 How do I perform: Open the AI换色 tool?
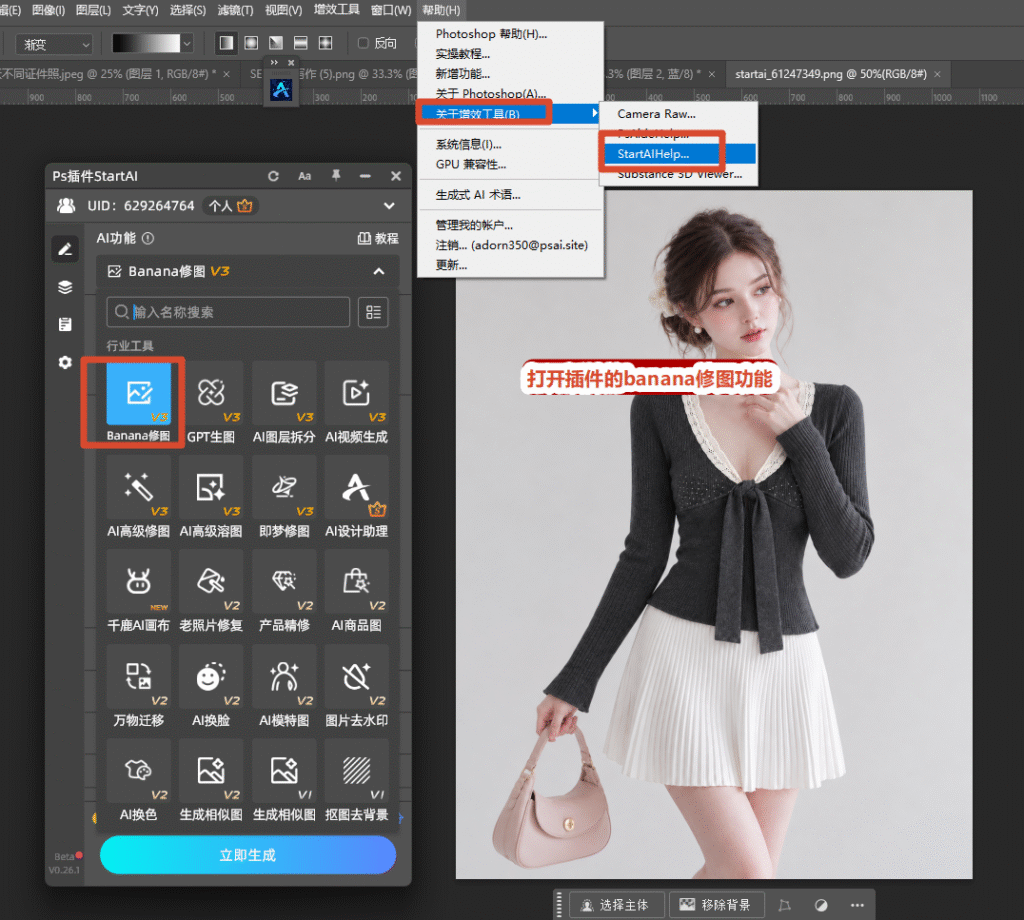click(x=138, y=771)
